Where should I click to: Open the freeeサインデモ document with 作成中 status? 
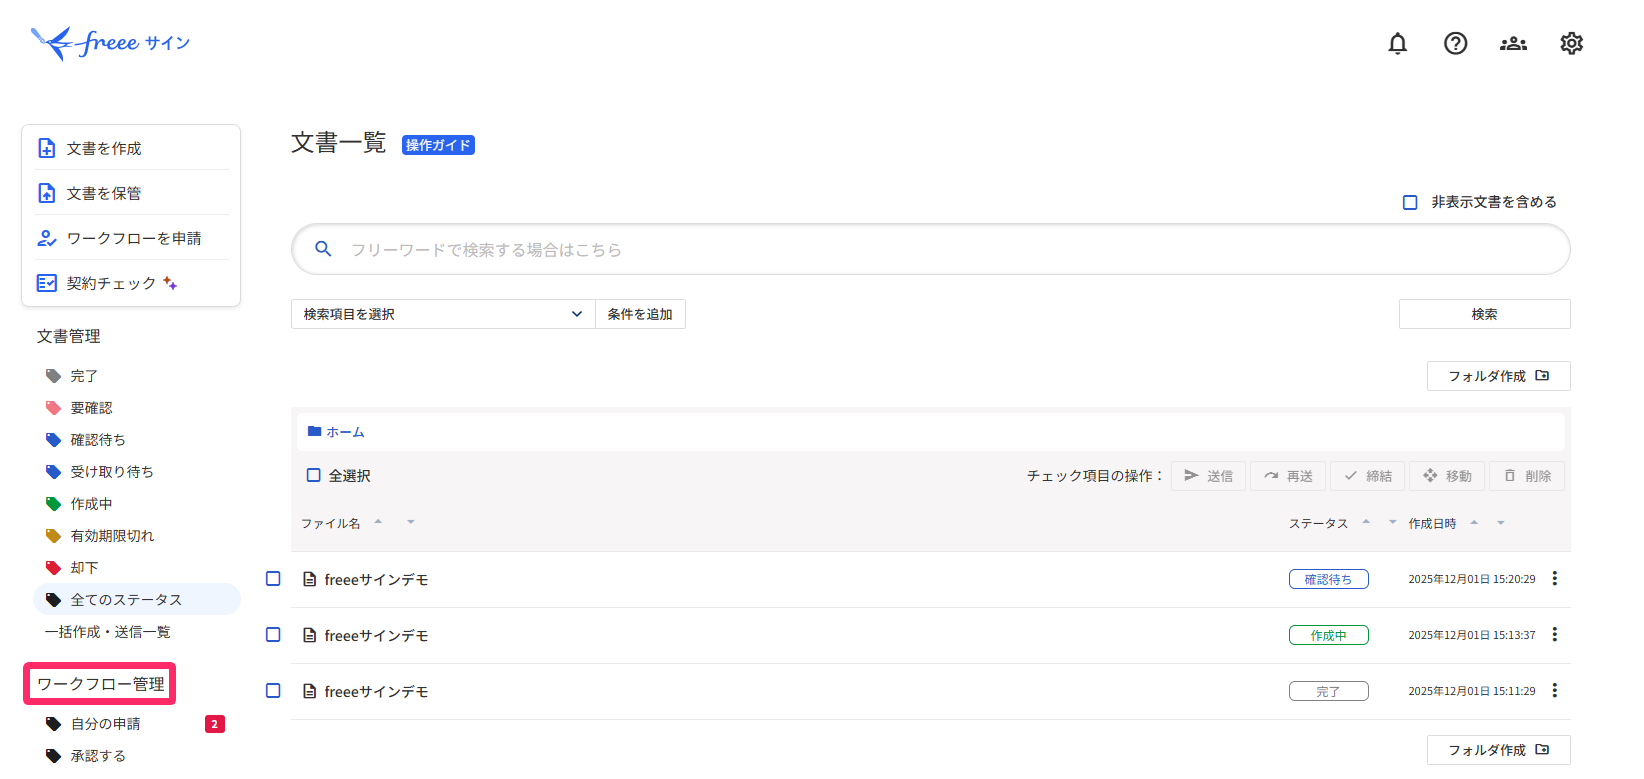(376, 635)
